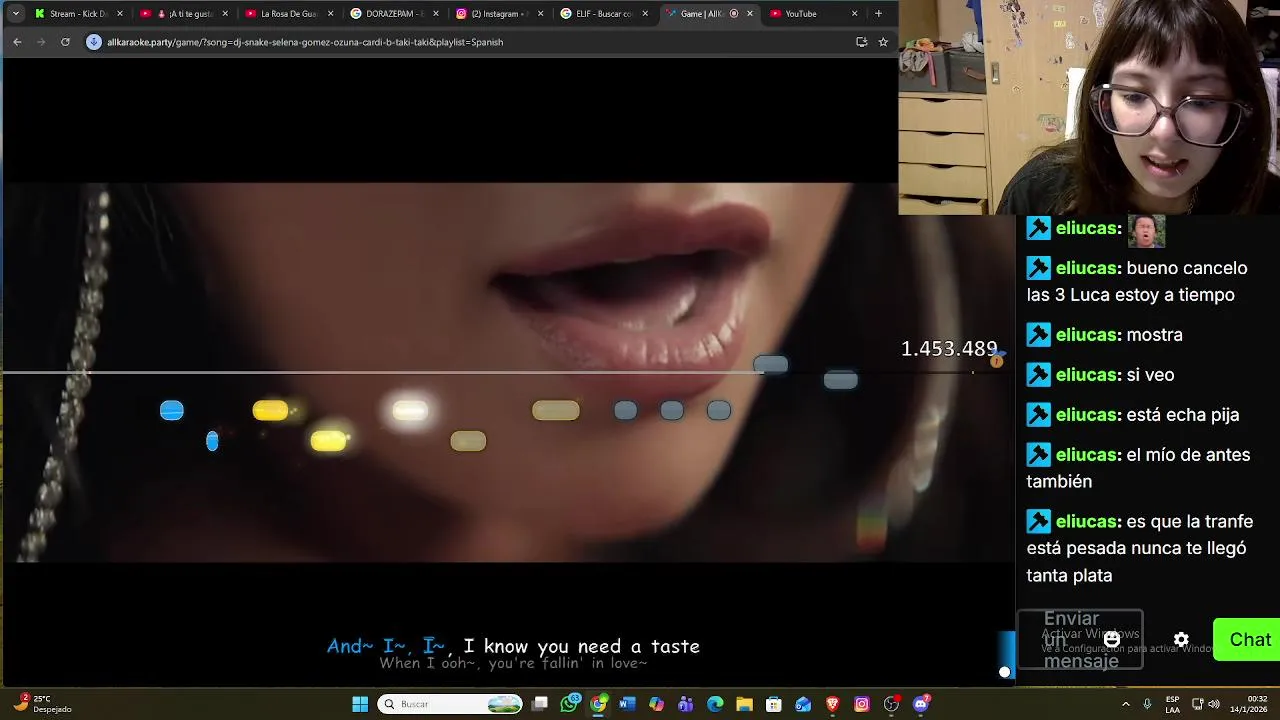1280x720 pixels.
Task: Launch Copilot from the taskbar
Action: (656, 704)
